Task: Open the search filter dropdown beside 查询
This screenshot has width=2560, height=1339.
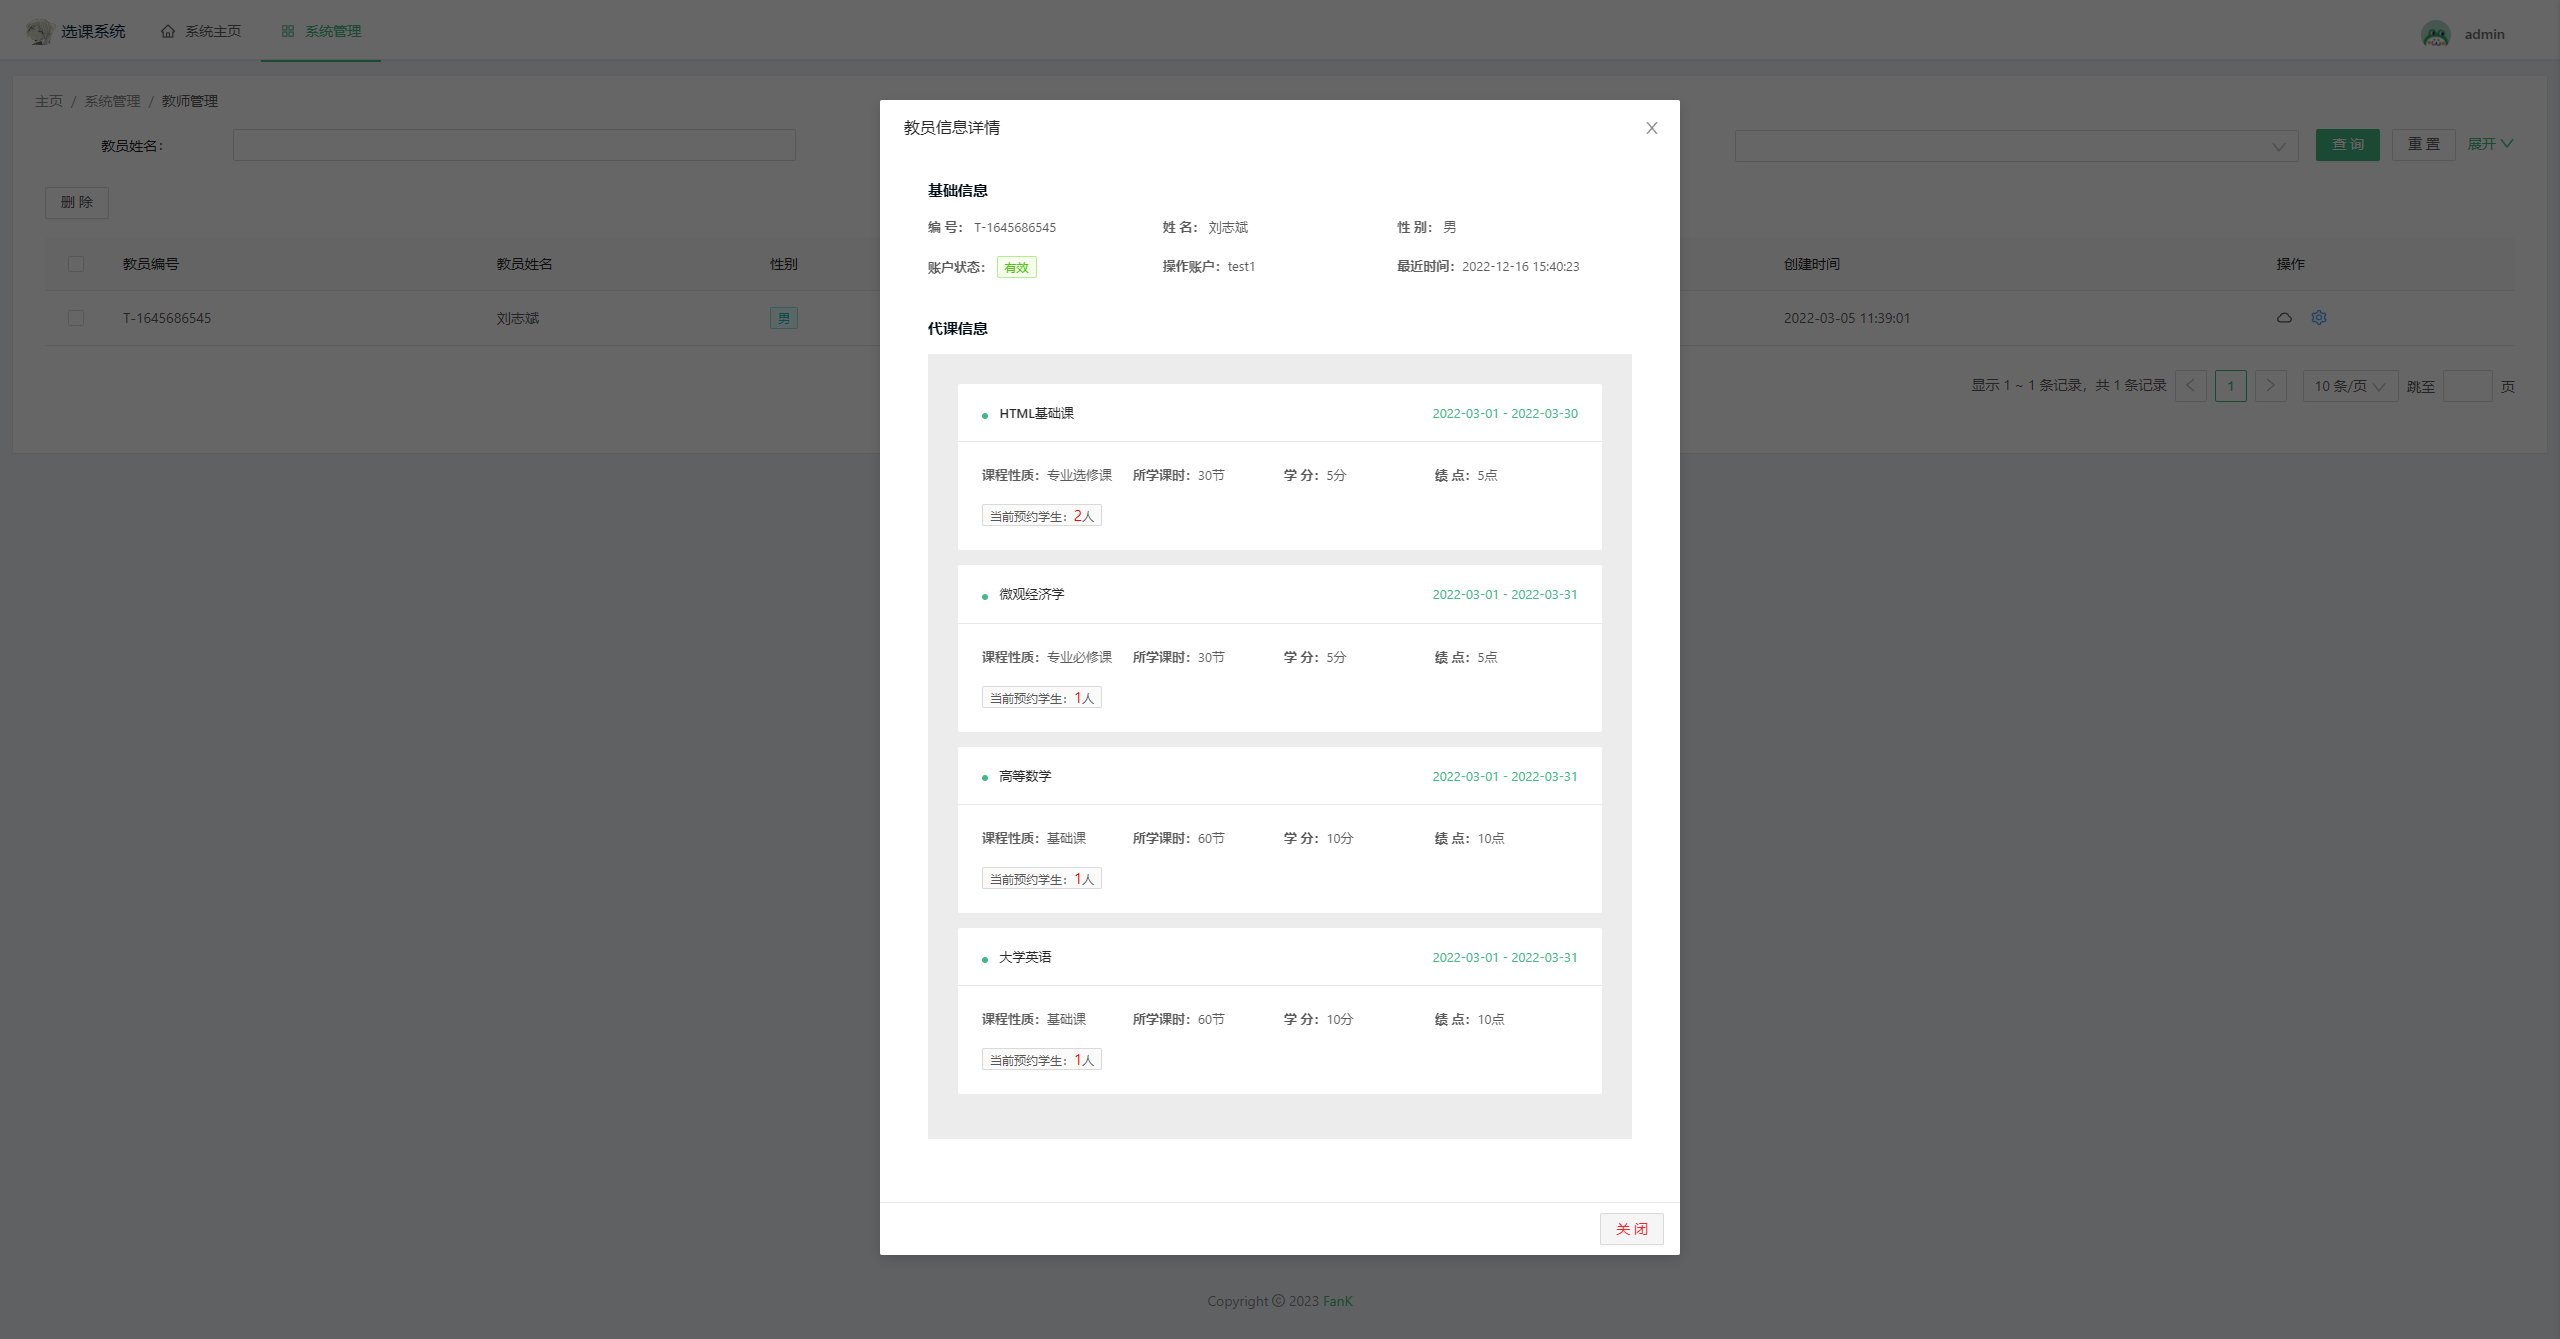Action: coord(2015,146)
